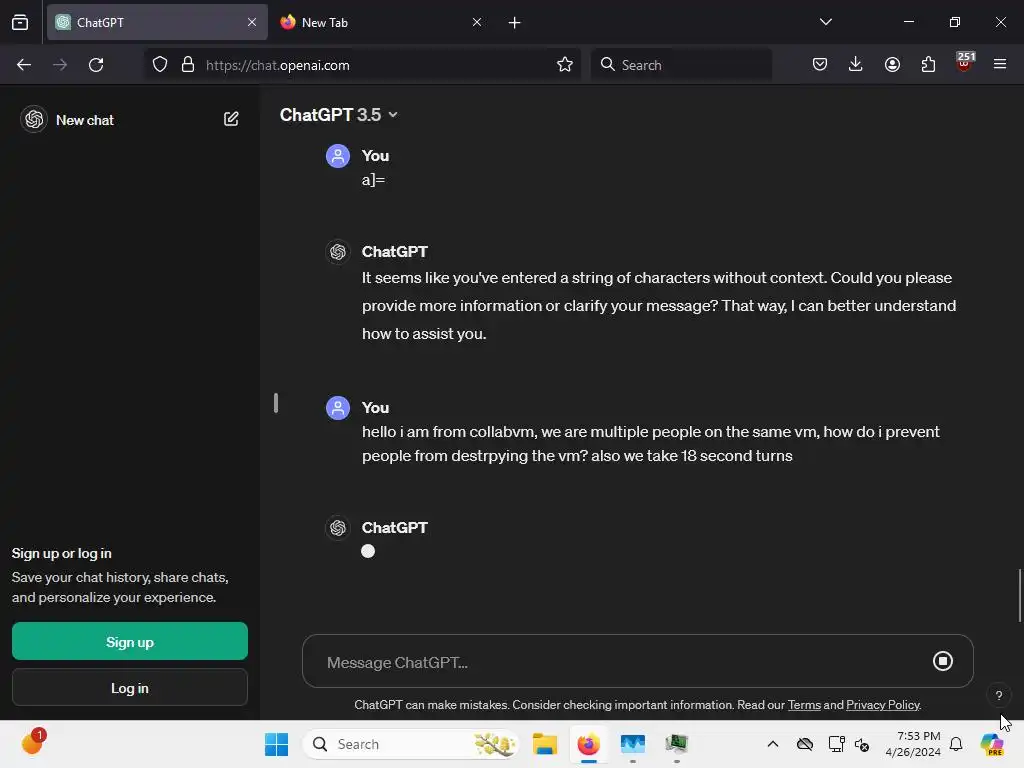Go back with the back arrow

point(24,65)
